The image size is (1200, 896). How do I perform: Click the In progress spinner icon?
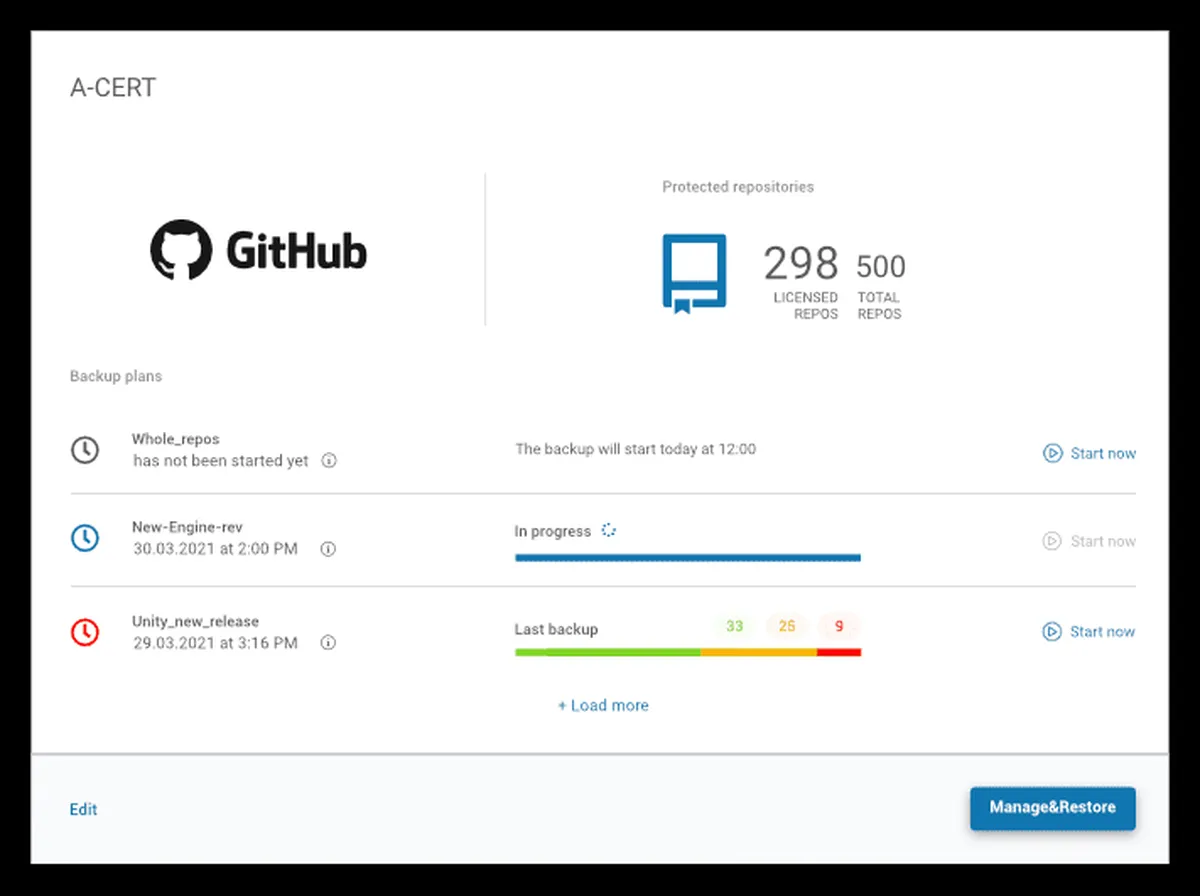(x=608, y=530)
